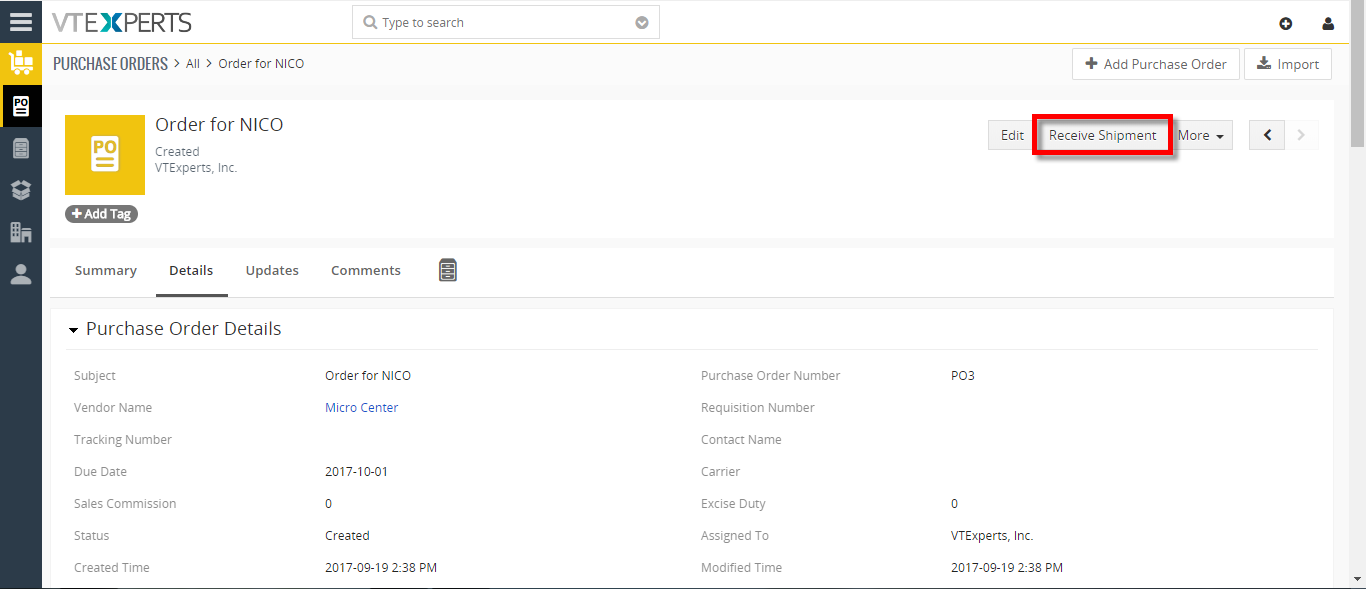Open the building vendors sidebar icon
Screen dimensions: 1366x589
click(21, 232)
